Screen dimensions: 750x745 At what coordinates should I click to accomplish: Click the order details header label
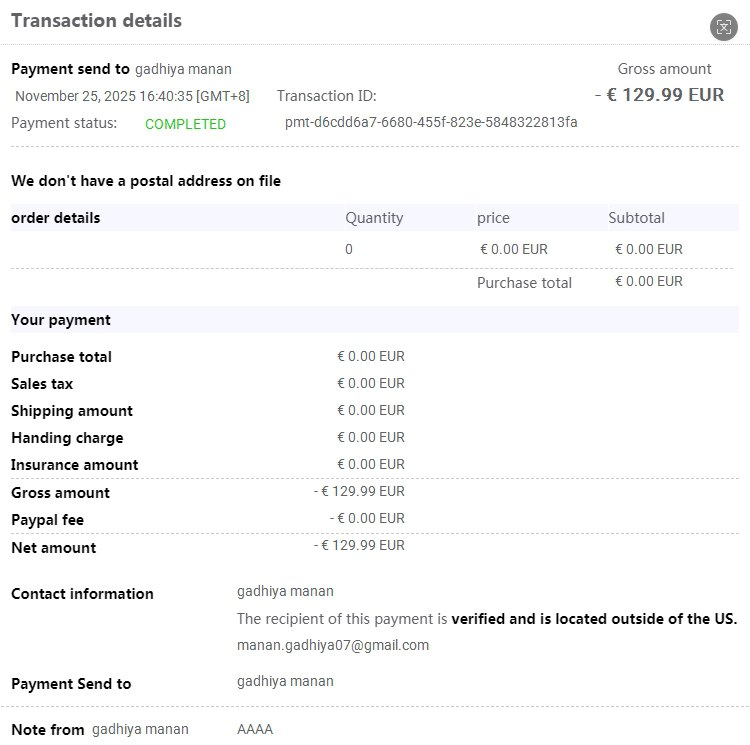[56, 218]
